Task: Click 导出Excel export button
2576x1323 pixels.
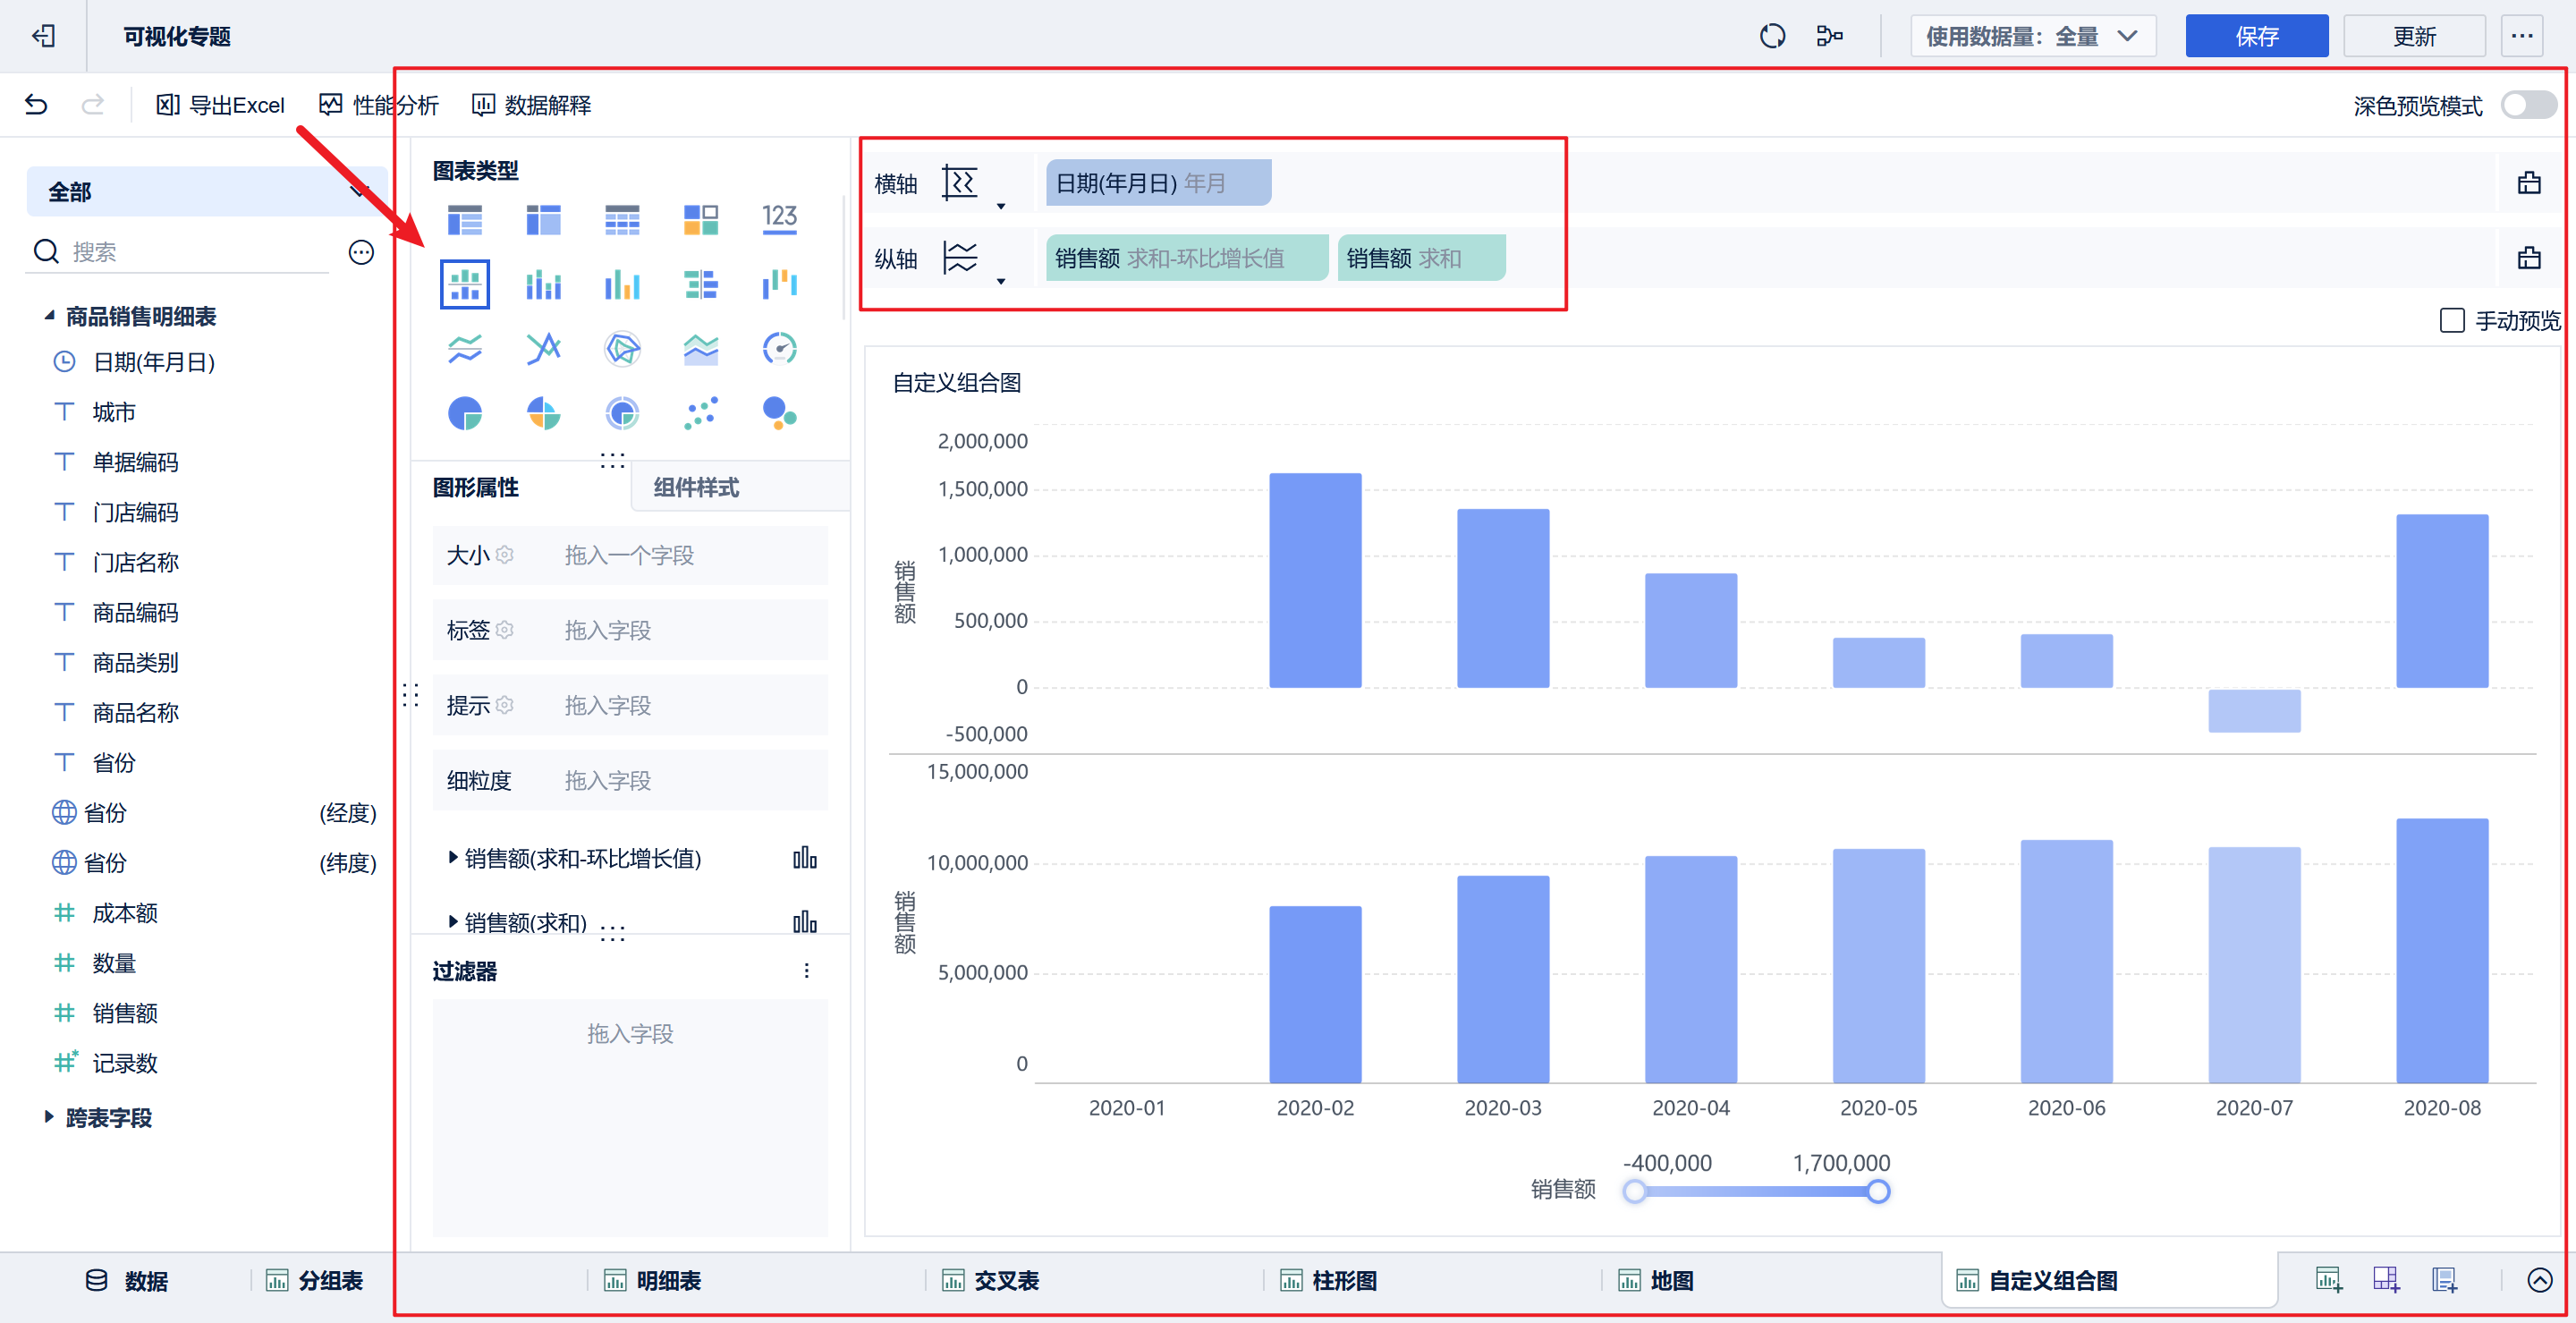Action: (x=220, y=105)
